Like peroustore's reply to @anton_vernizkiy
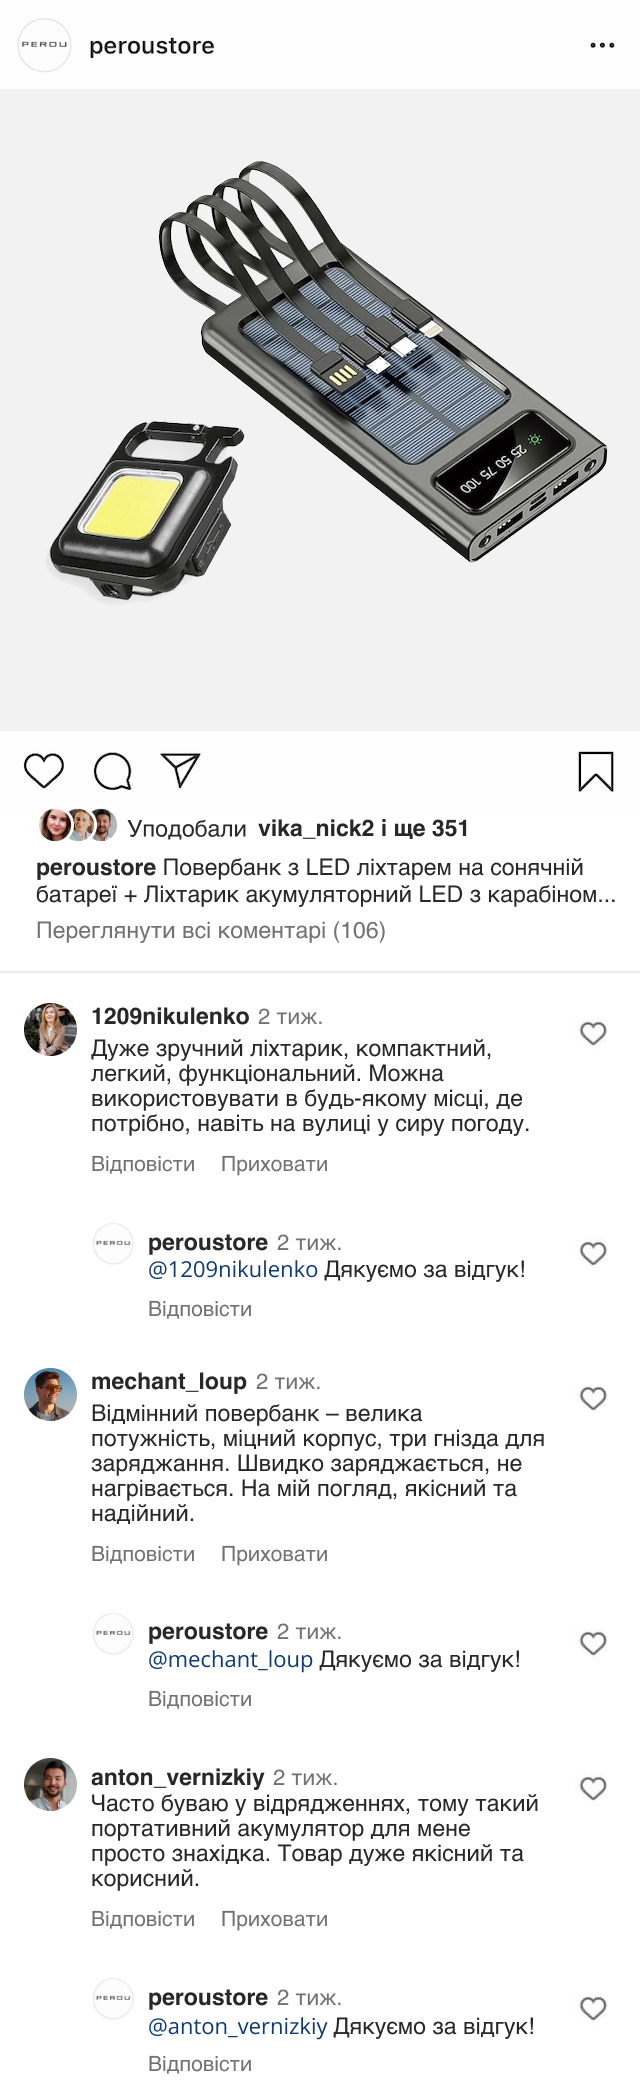 click(593, 2008)
